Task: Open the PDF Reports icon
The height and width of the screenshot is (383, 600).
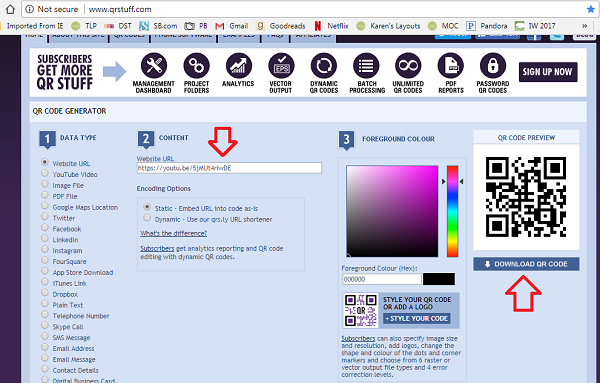Action: click(x=451, y=66)
